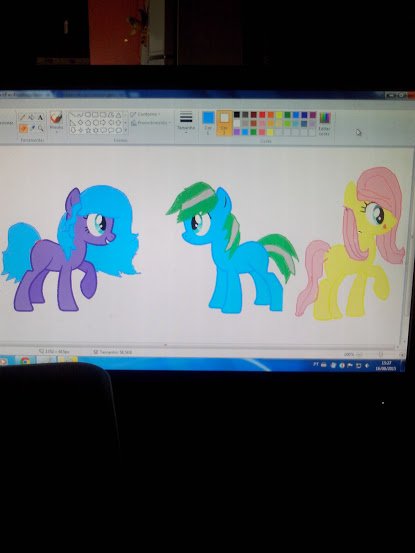Open Chrome from the taskbar
Screen dimensions: 415x553
25,361
